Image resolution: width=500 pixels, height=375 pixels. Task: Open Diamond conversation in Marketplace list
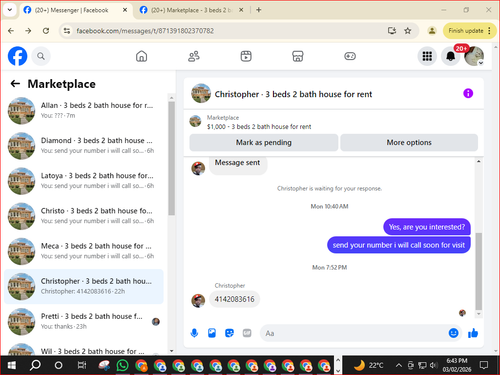(x=84, y=146)
